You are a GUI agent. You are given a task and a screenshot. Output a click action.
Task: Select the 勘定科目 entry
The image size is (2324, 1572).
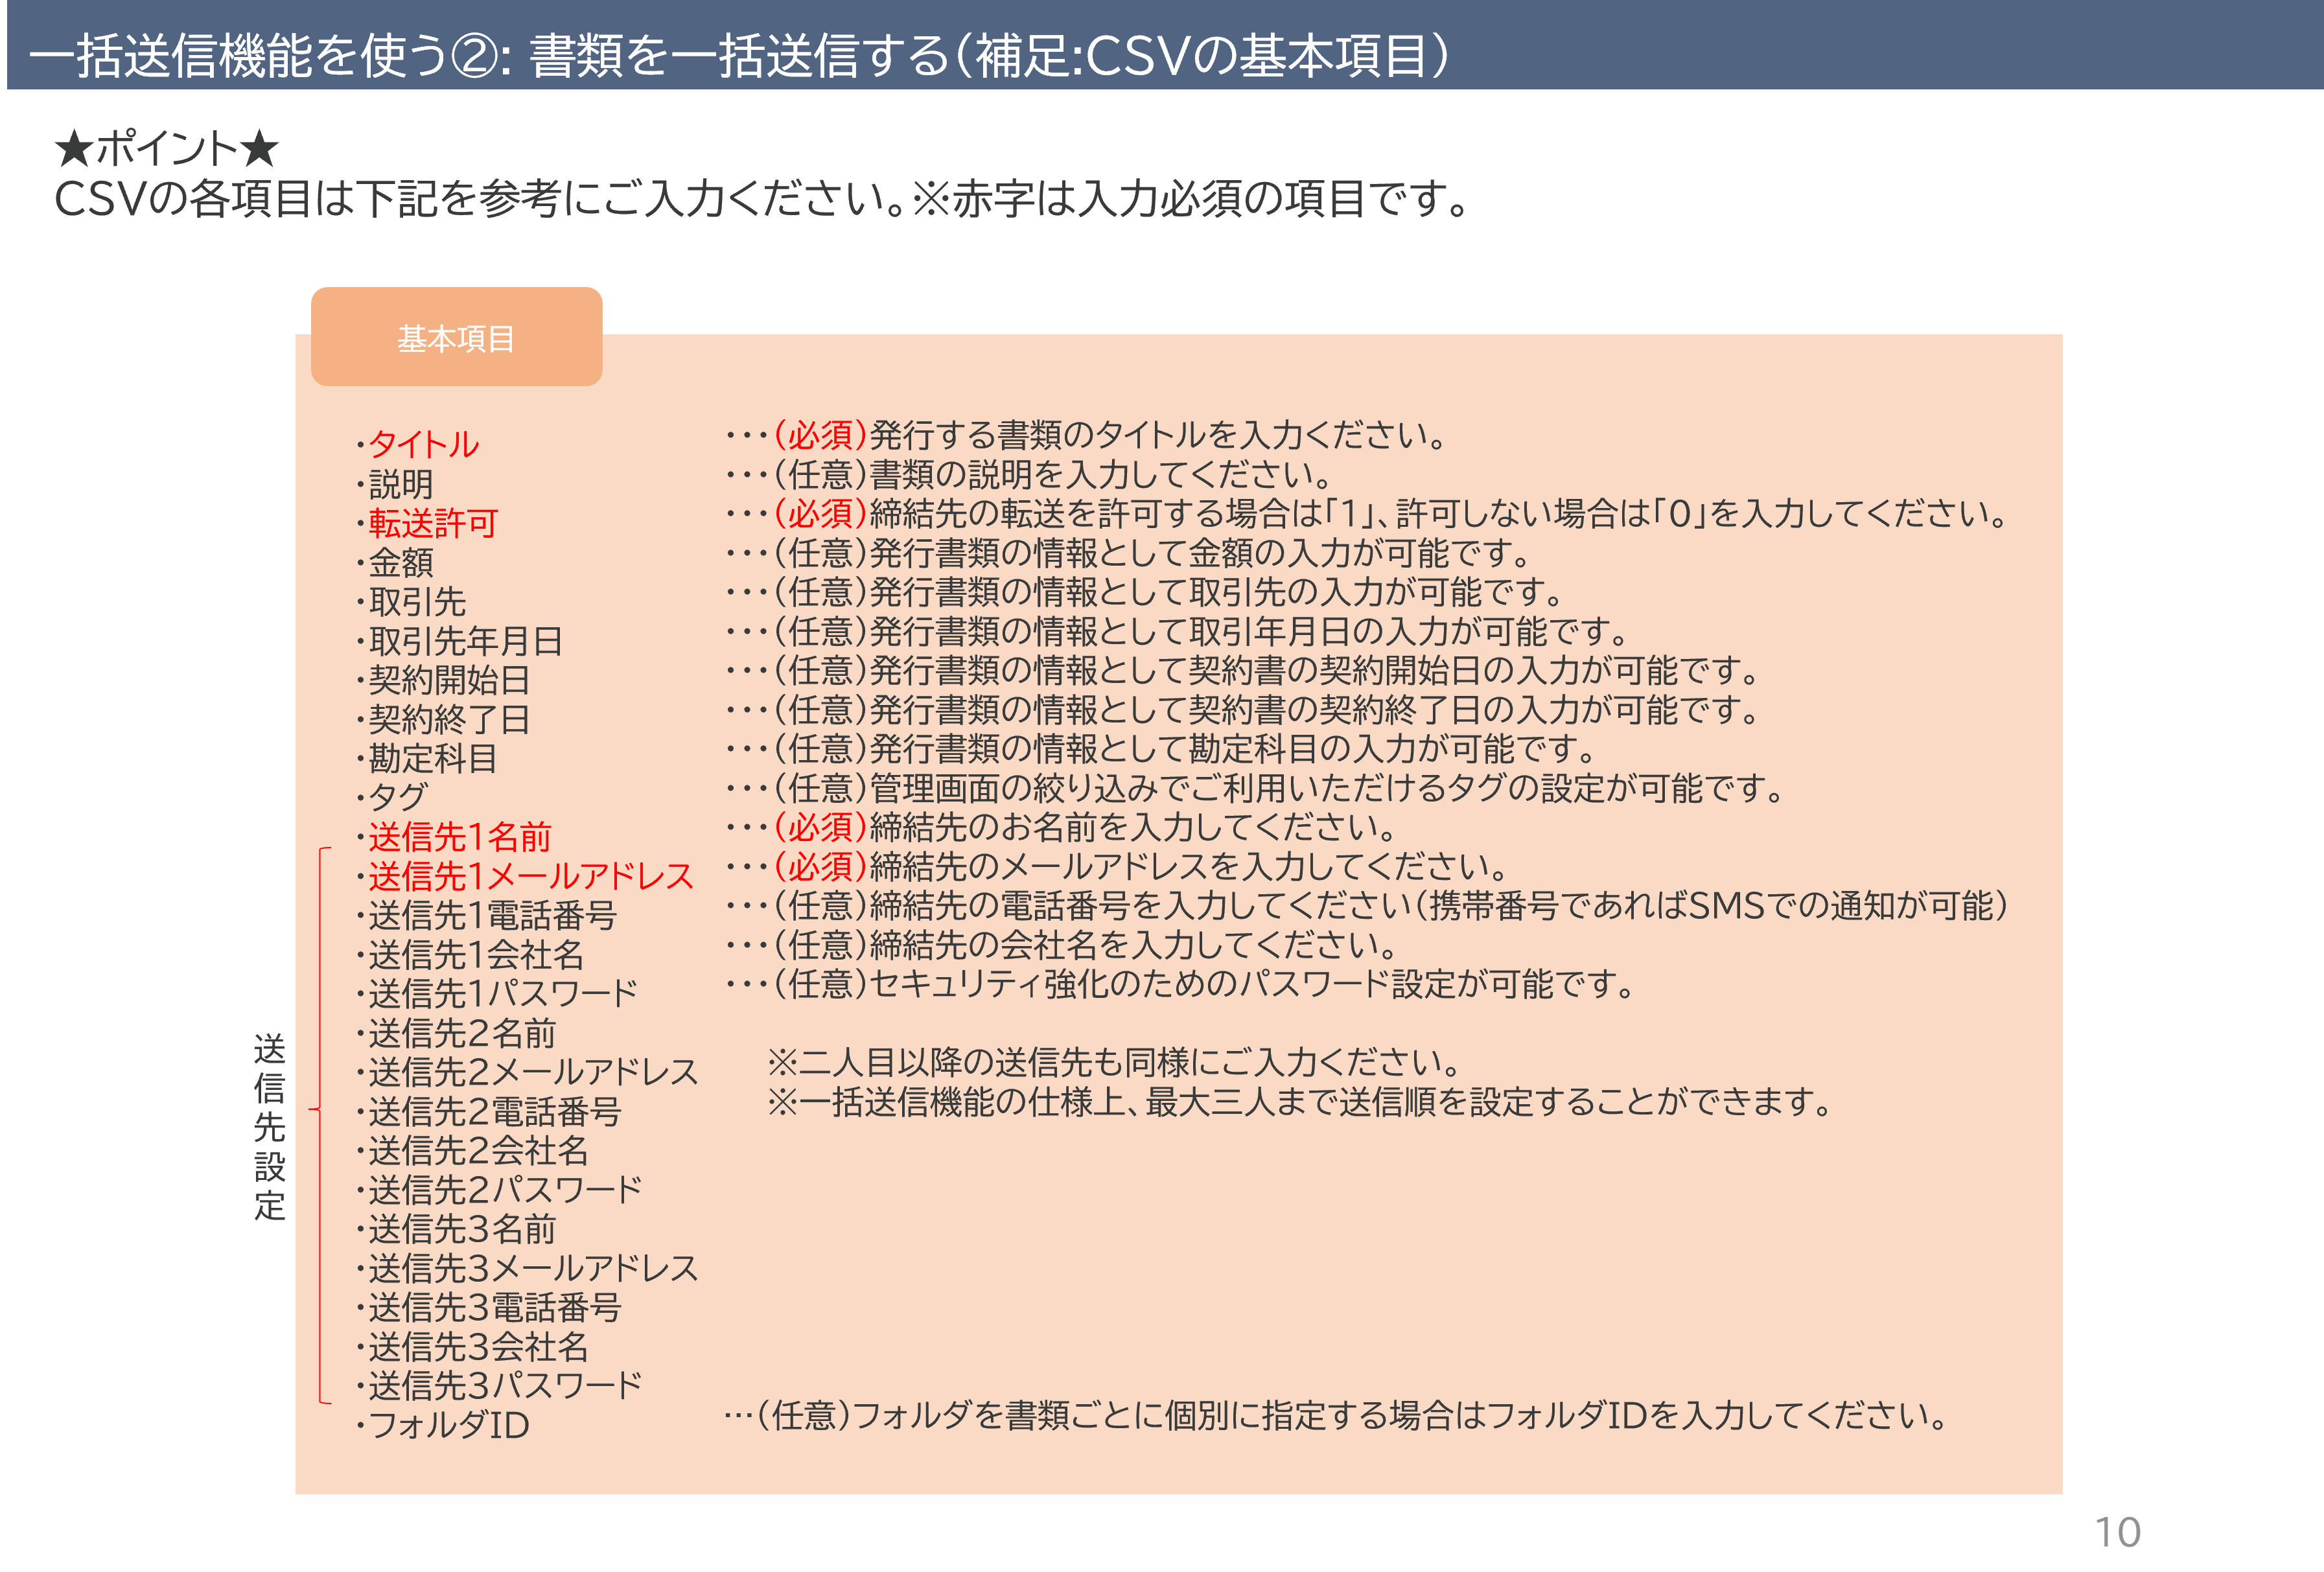click(432, 758)
